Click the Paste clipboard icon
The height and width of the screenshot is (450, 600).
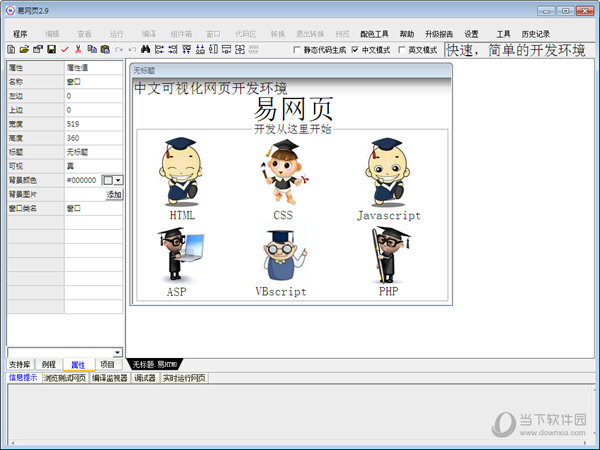105,49
